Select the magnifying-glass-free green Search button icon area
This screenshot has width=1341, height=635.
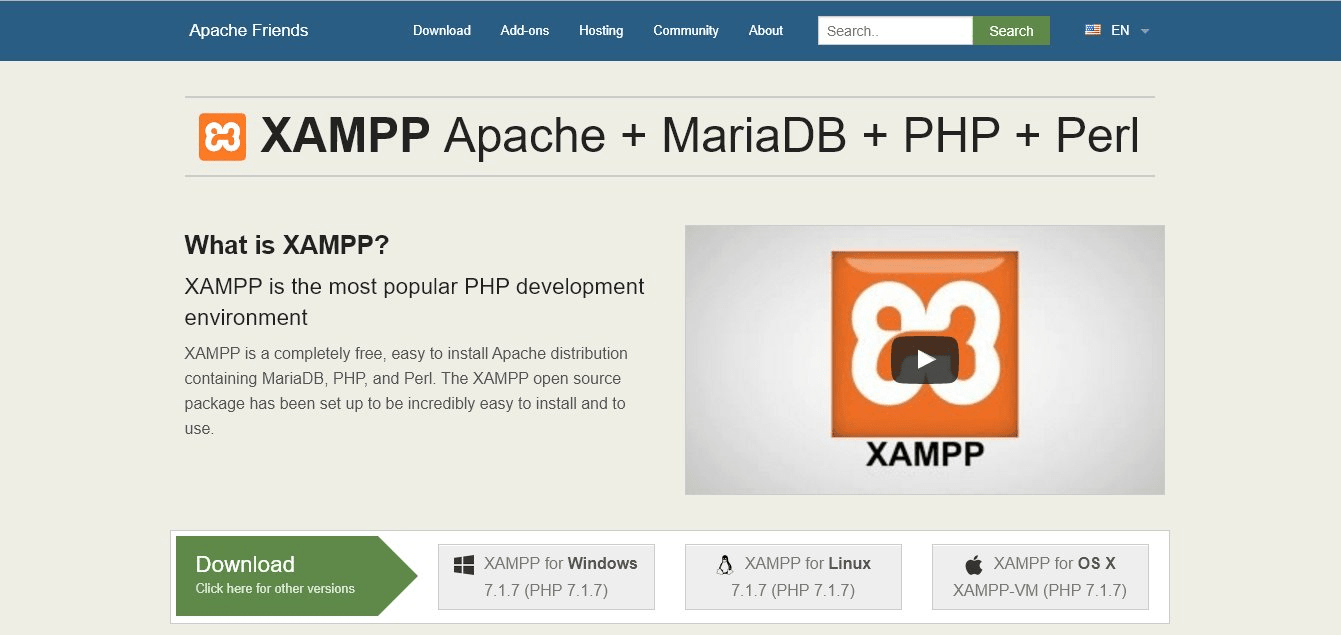point(1011,30)
